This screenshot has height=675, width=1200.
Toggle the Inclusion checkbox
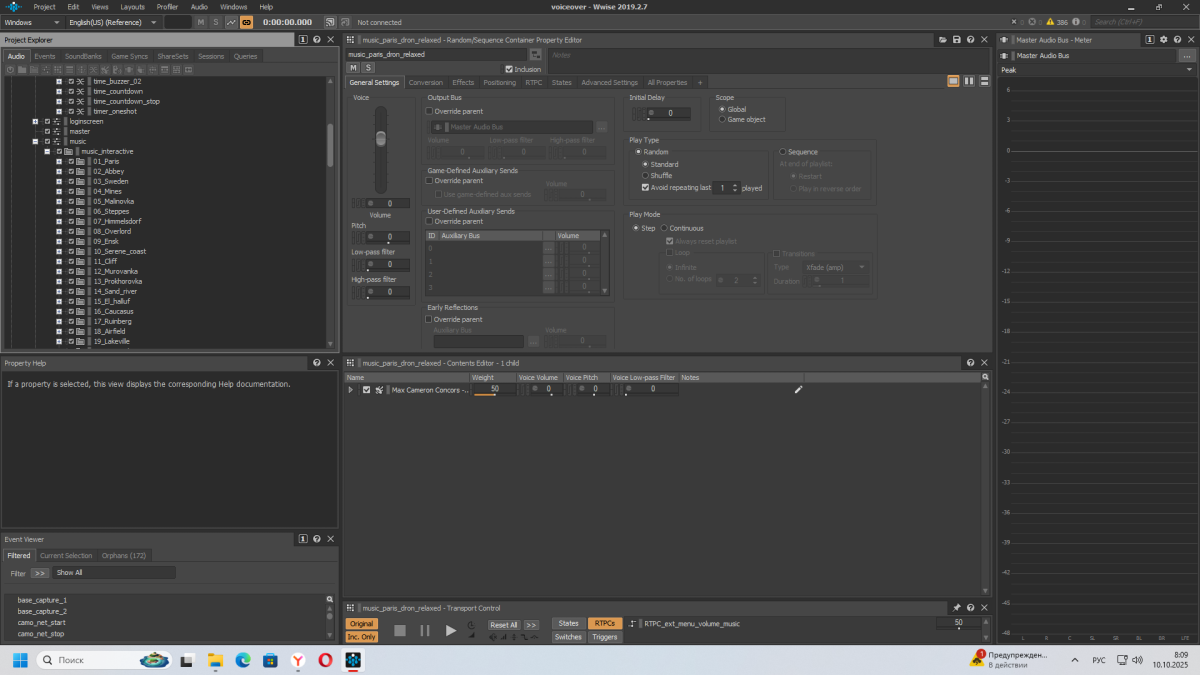(509, 69)
